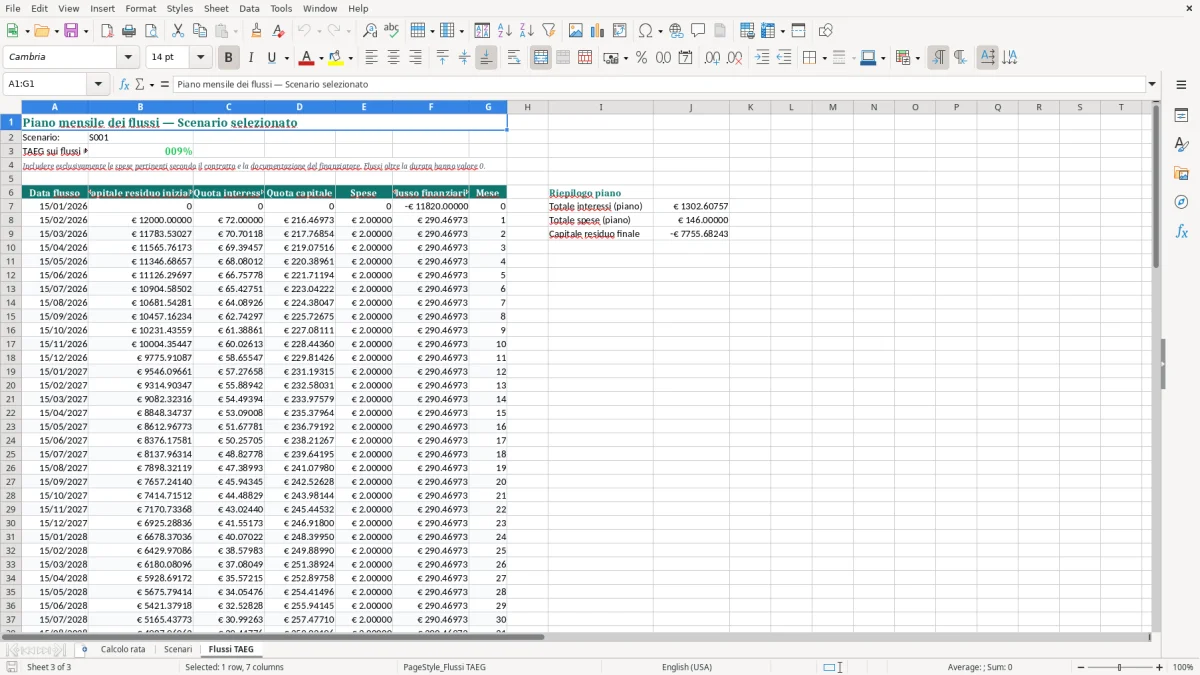
Task: Expand the formula bar
Action: [1152, 85]
